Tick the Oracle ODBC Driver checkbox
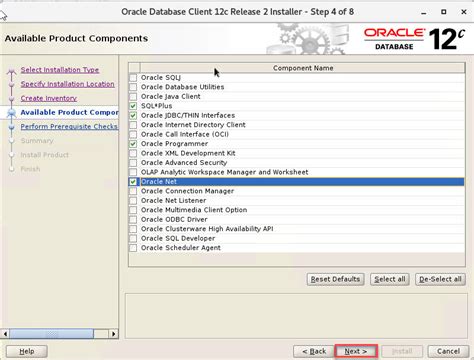The width and height of the screenshot is (474, 360). pos(133,220)
